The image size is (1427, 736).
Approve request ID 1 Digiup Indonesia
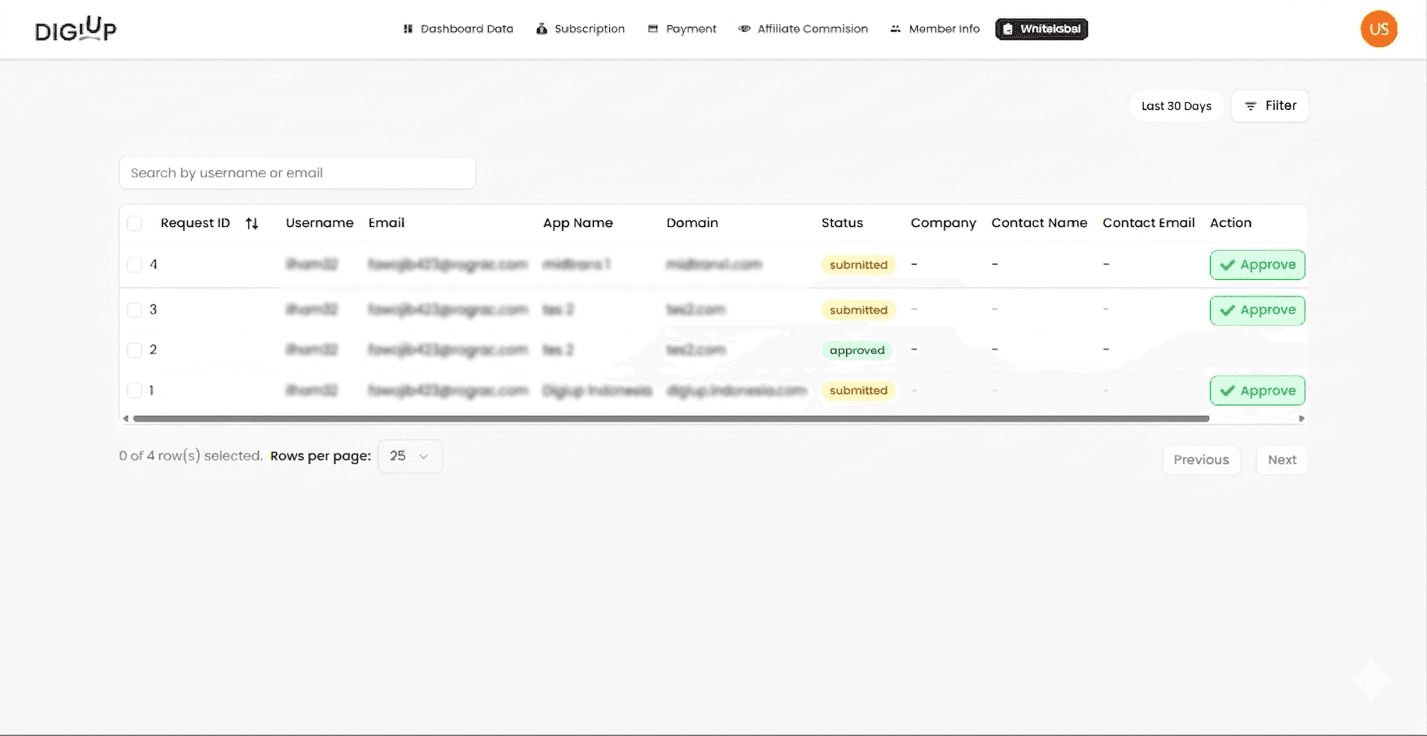click(1257, 391)
